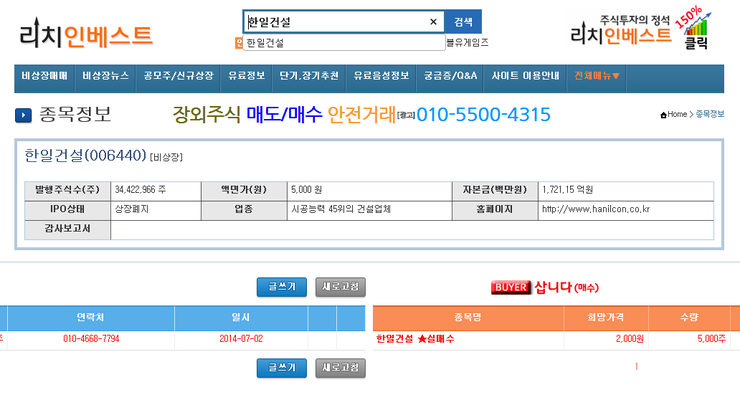This screenshot has height=395, width=740.
Task: Open the 한일건설 ★실매수 buy listing
Action: [x=415, y=339]
